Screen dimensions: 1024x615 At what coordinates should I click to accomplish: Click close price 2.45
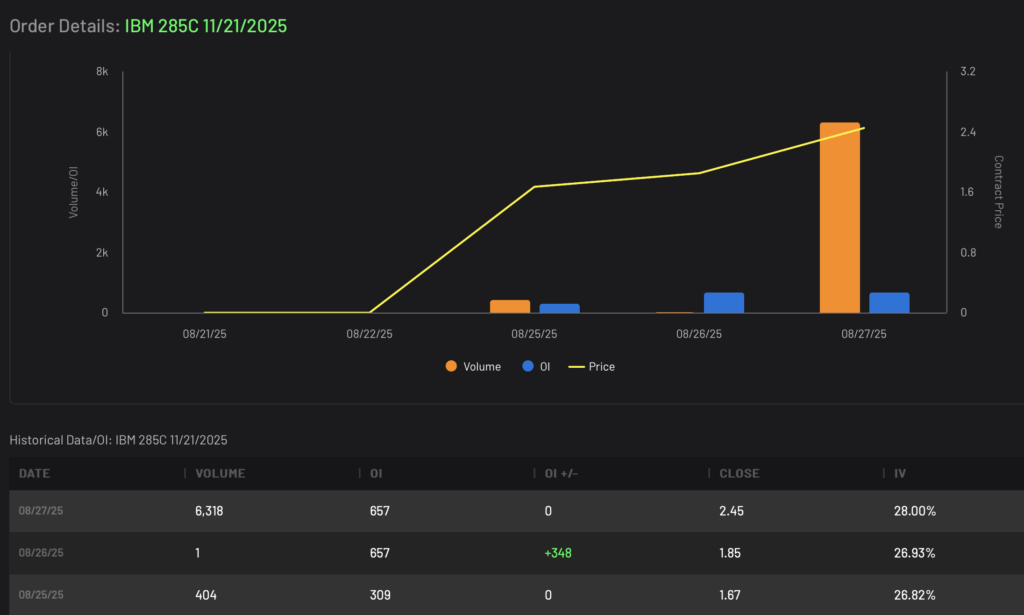(x=731, y=511)
